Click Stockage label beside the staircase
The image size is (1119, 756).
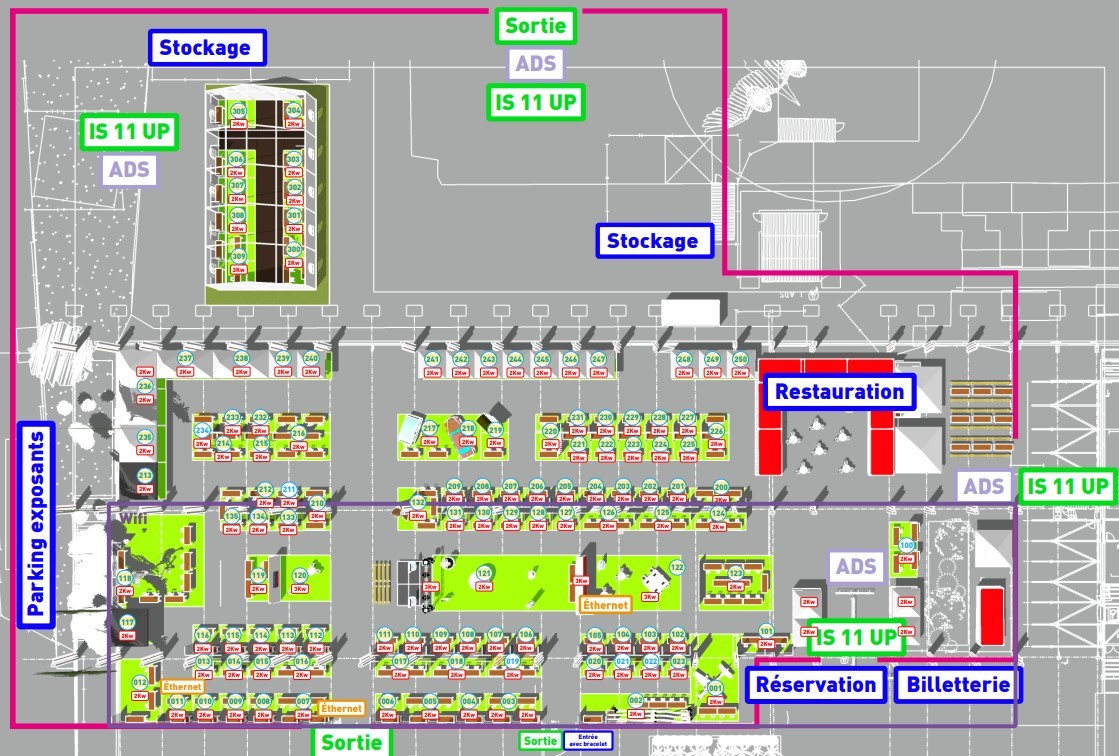(x=654, y=241)
